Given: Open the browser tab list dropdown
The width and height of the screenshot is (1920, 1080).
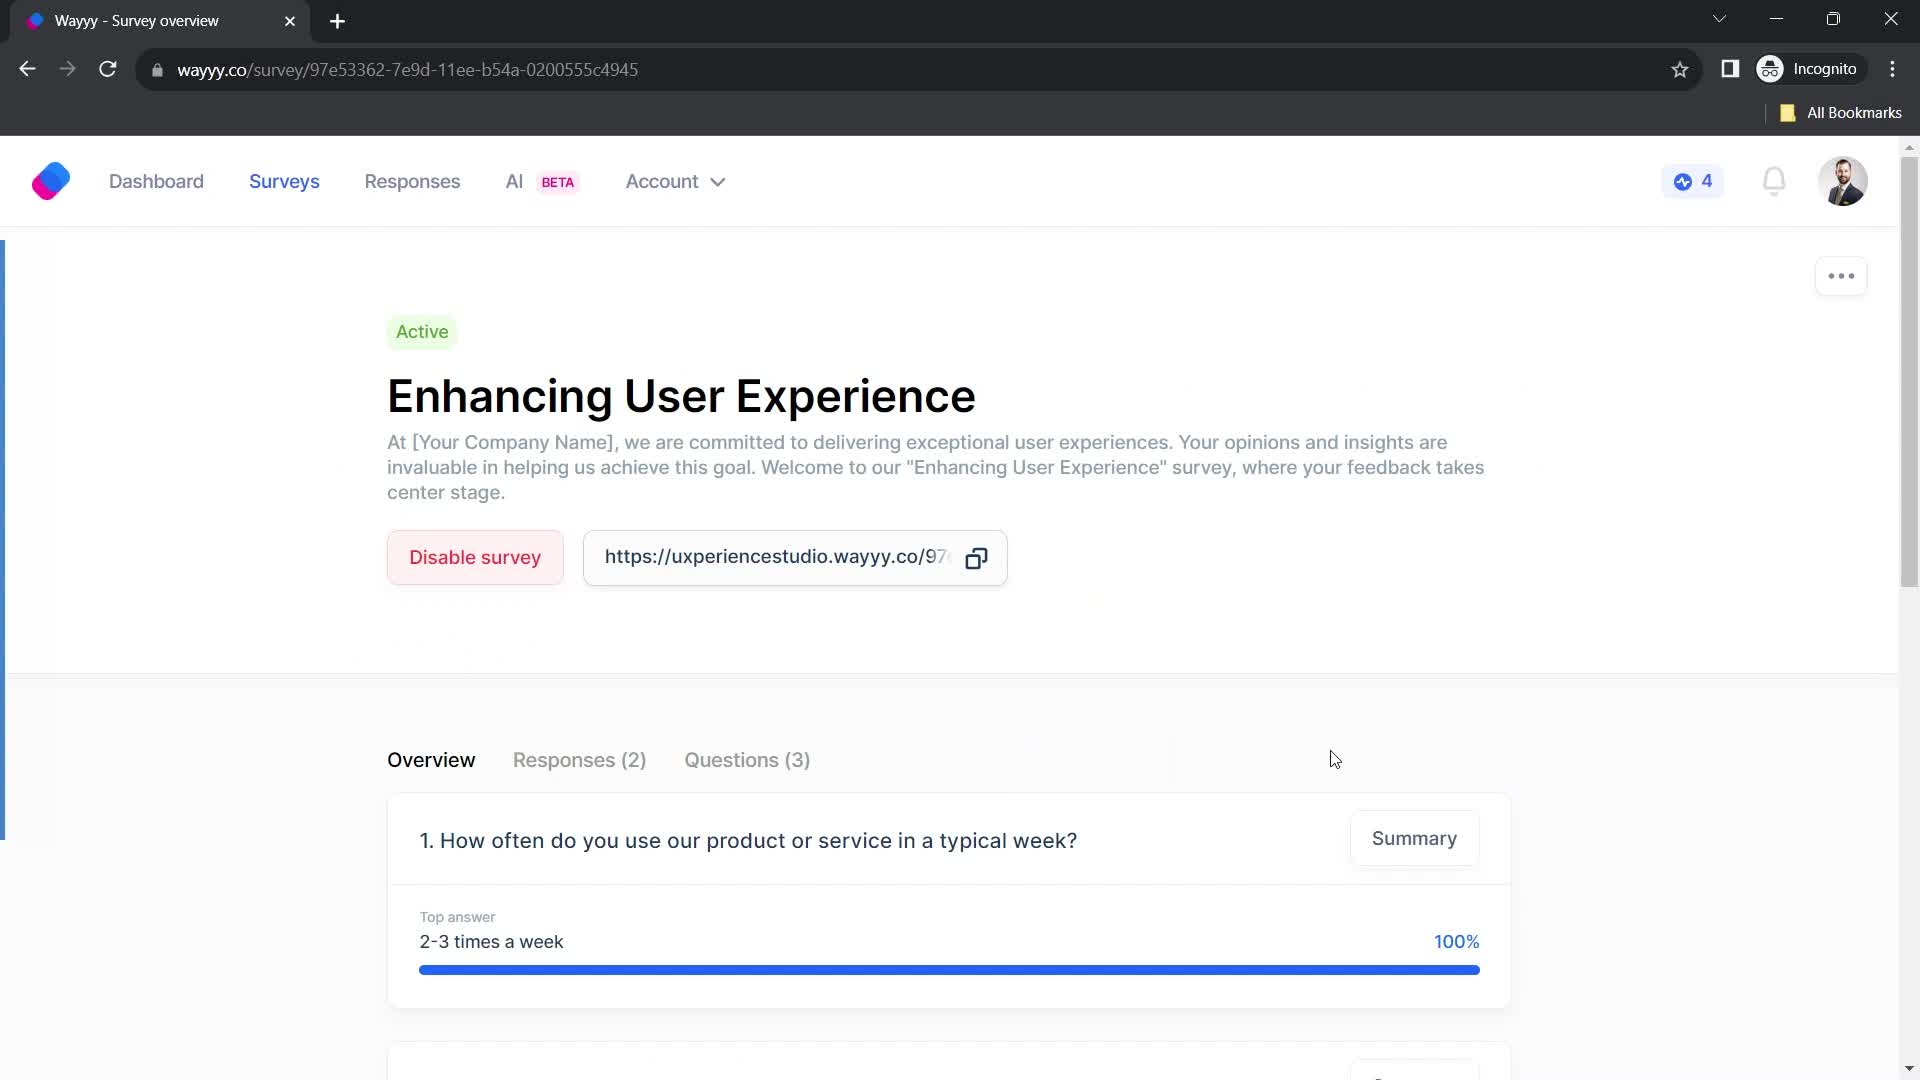Looking at the screenshot, I should coord(1720,20).
